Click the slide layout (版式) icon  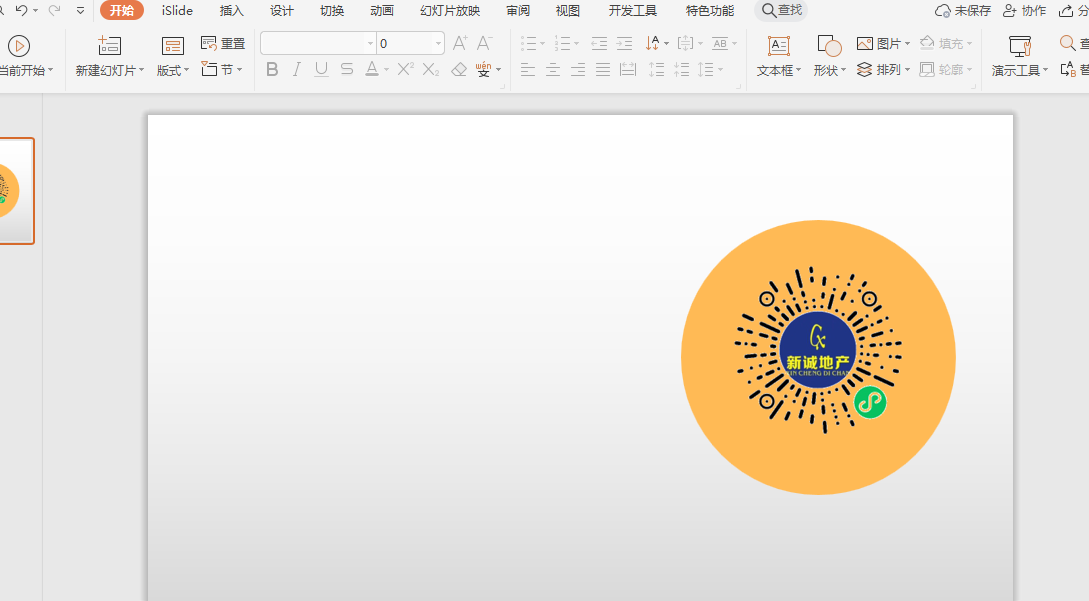pos(172,47)
